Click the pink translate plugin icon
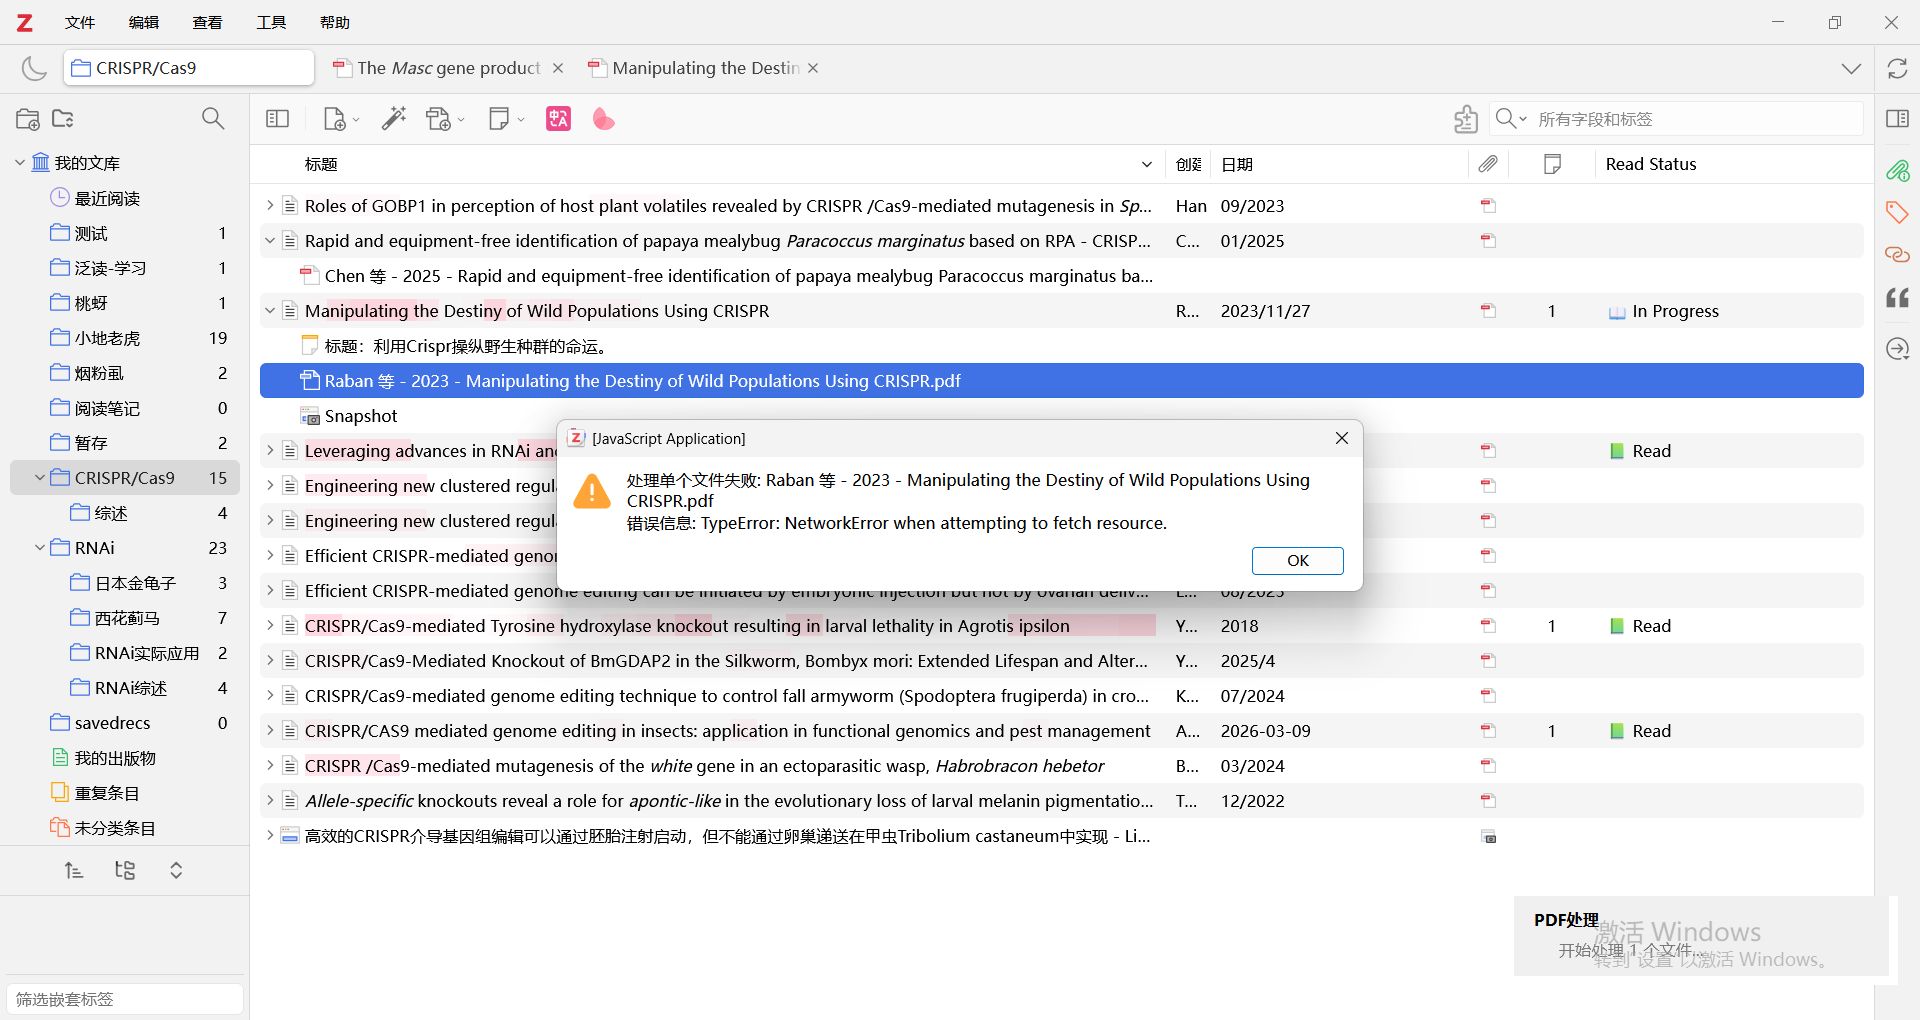The width and height of the screenshot is (1920, 1020). [x=558, y=119]
